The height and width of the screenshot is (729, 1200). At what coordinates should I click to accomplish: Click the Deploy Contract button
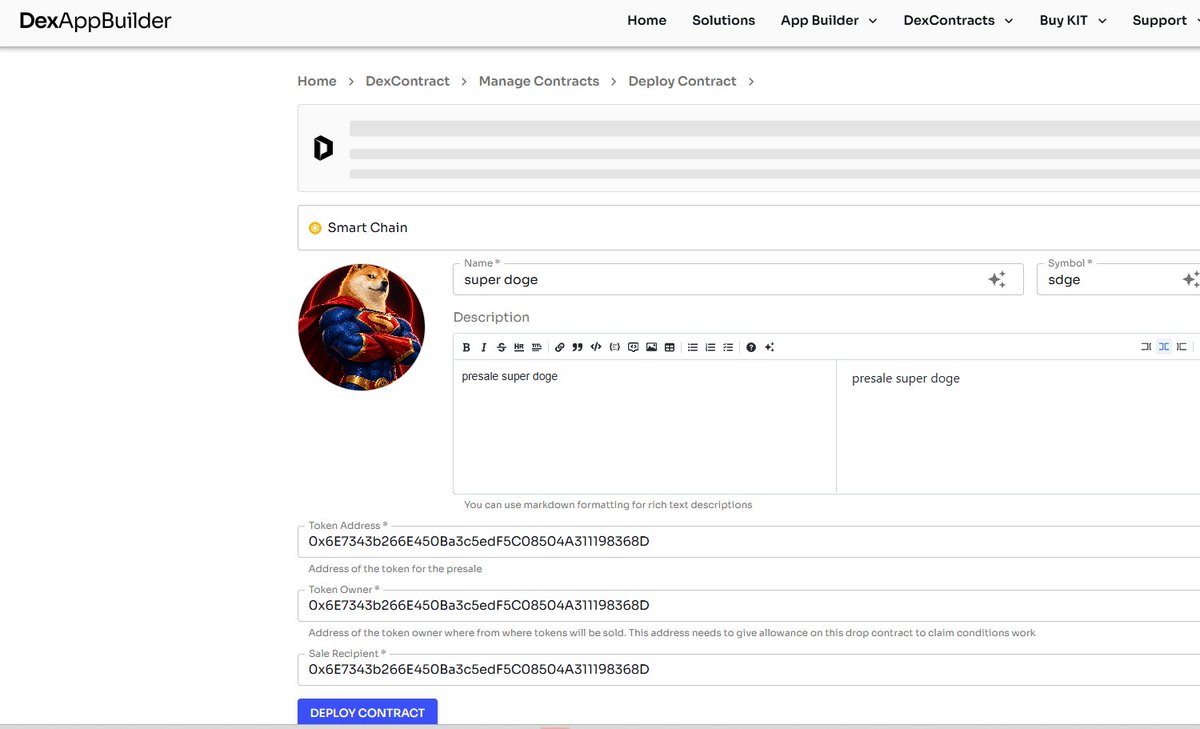367,712
